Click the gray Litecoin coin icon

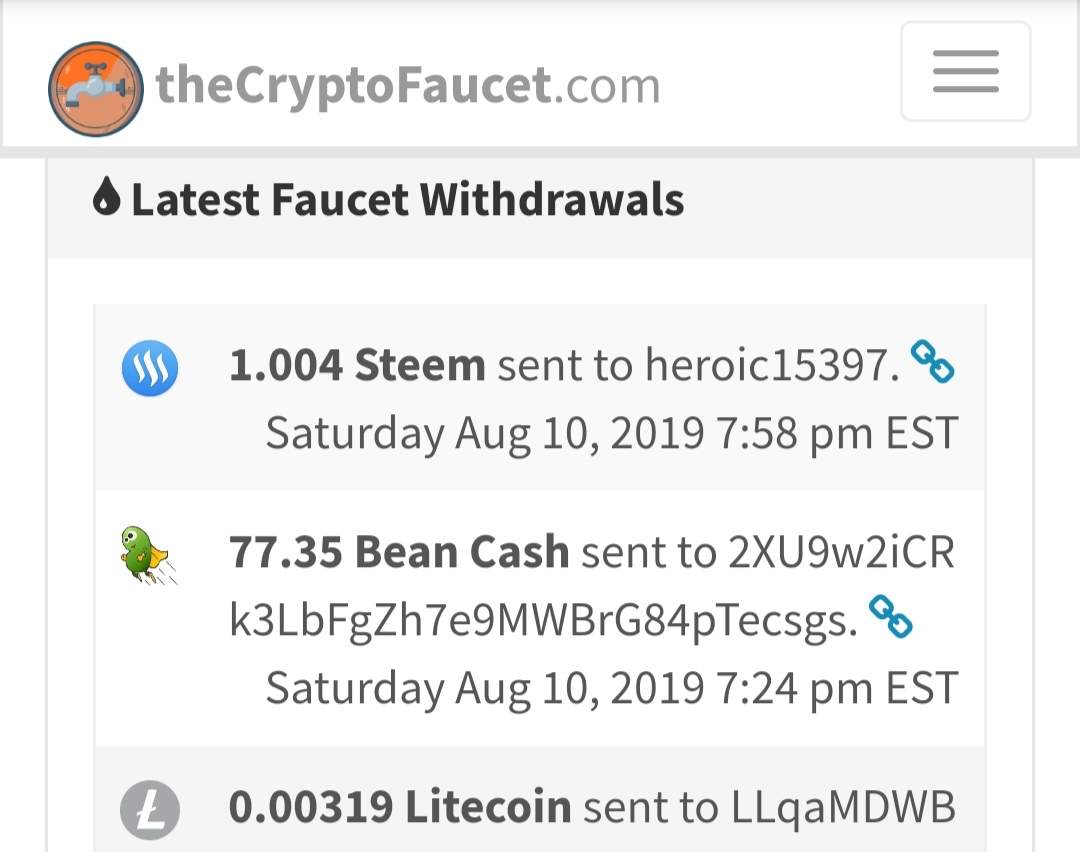tap(150, 808)
